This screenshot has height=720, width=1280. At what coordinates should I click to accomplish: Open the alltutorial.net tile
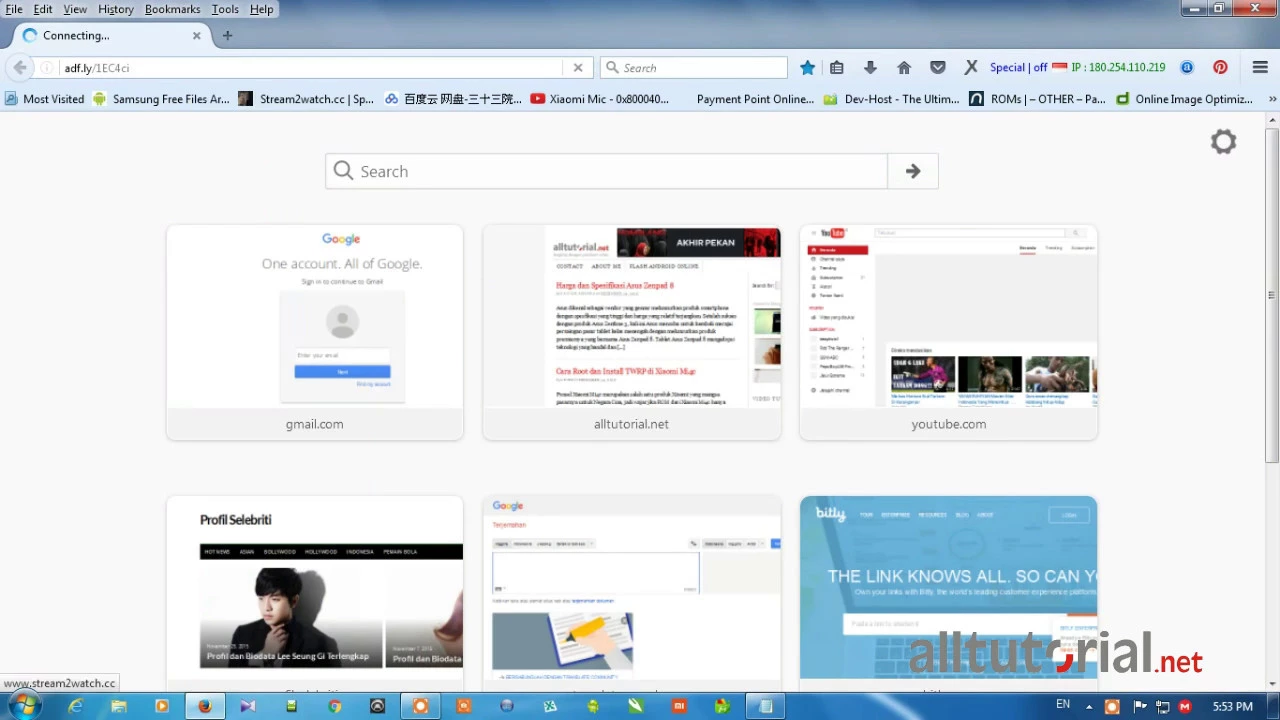(631, 333)
